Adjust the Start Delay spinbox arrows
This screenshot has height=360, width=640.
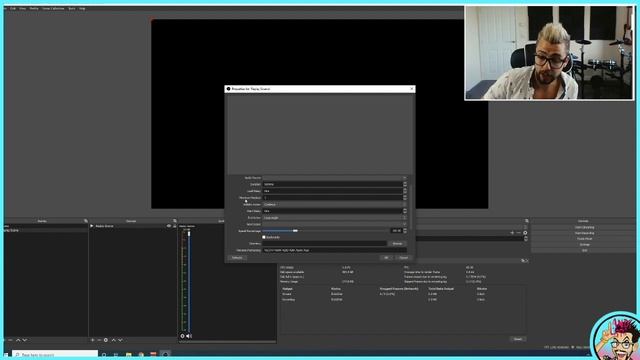pyautogui.click(x=405, y=211)
